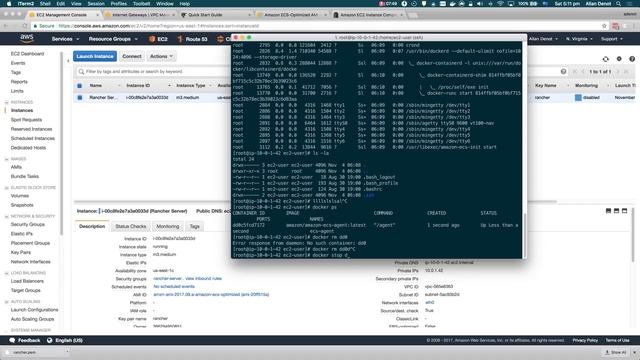This screenshot has height=360, width=640.
Task: Click the middle details pane layout icon
Action: click(616, 211)
